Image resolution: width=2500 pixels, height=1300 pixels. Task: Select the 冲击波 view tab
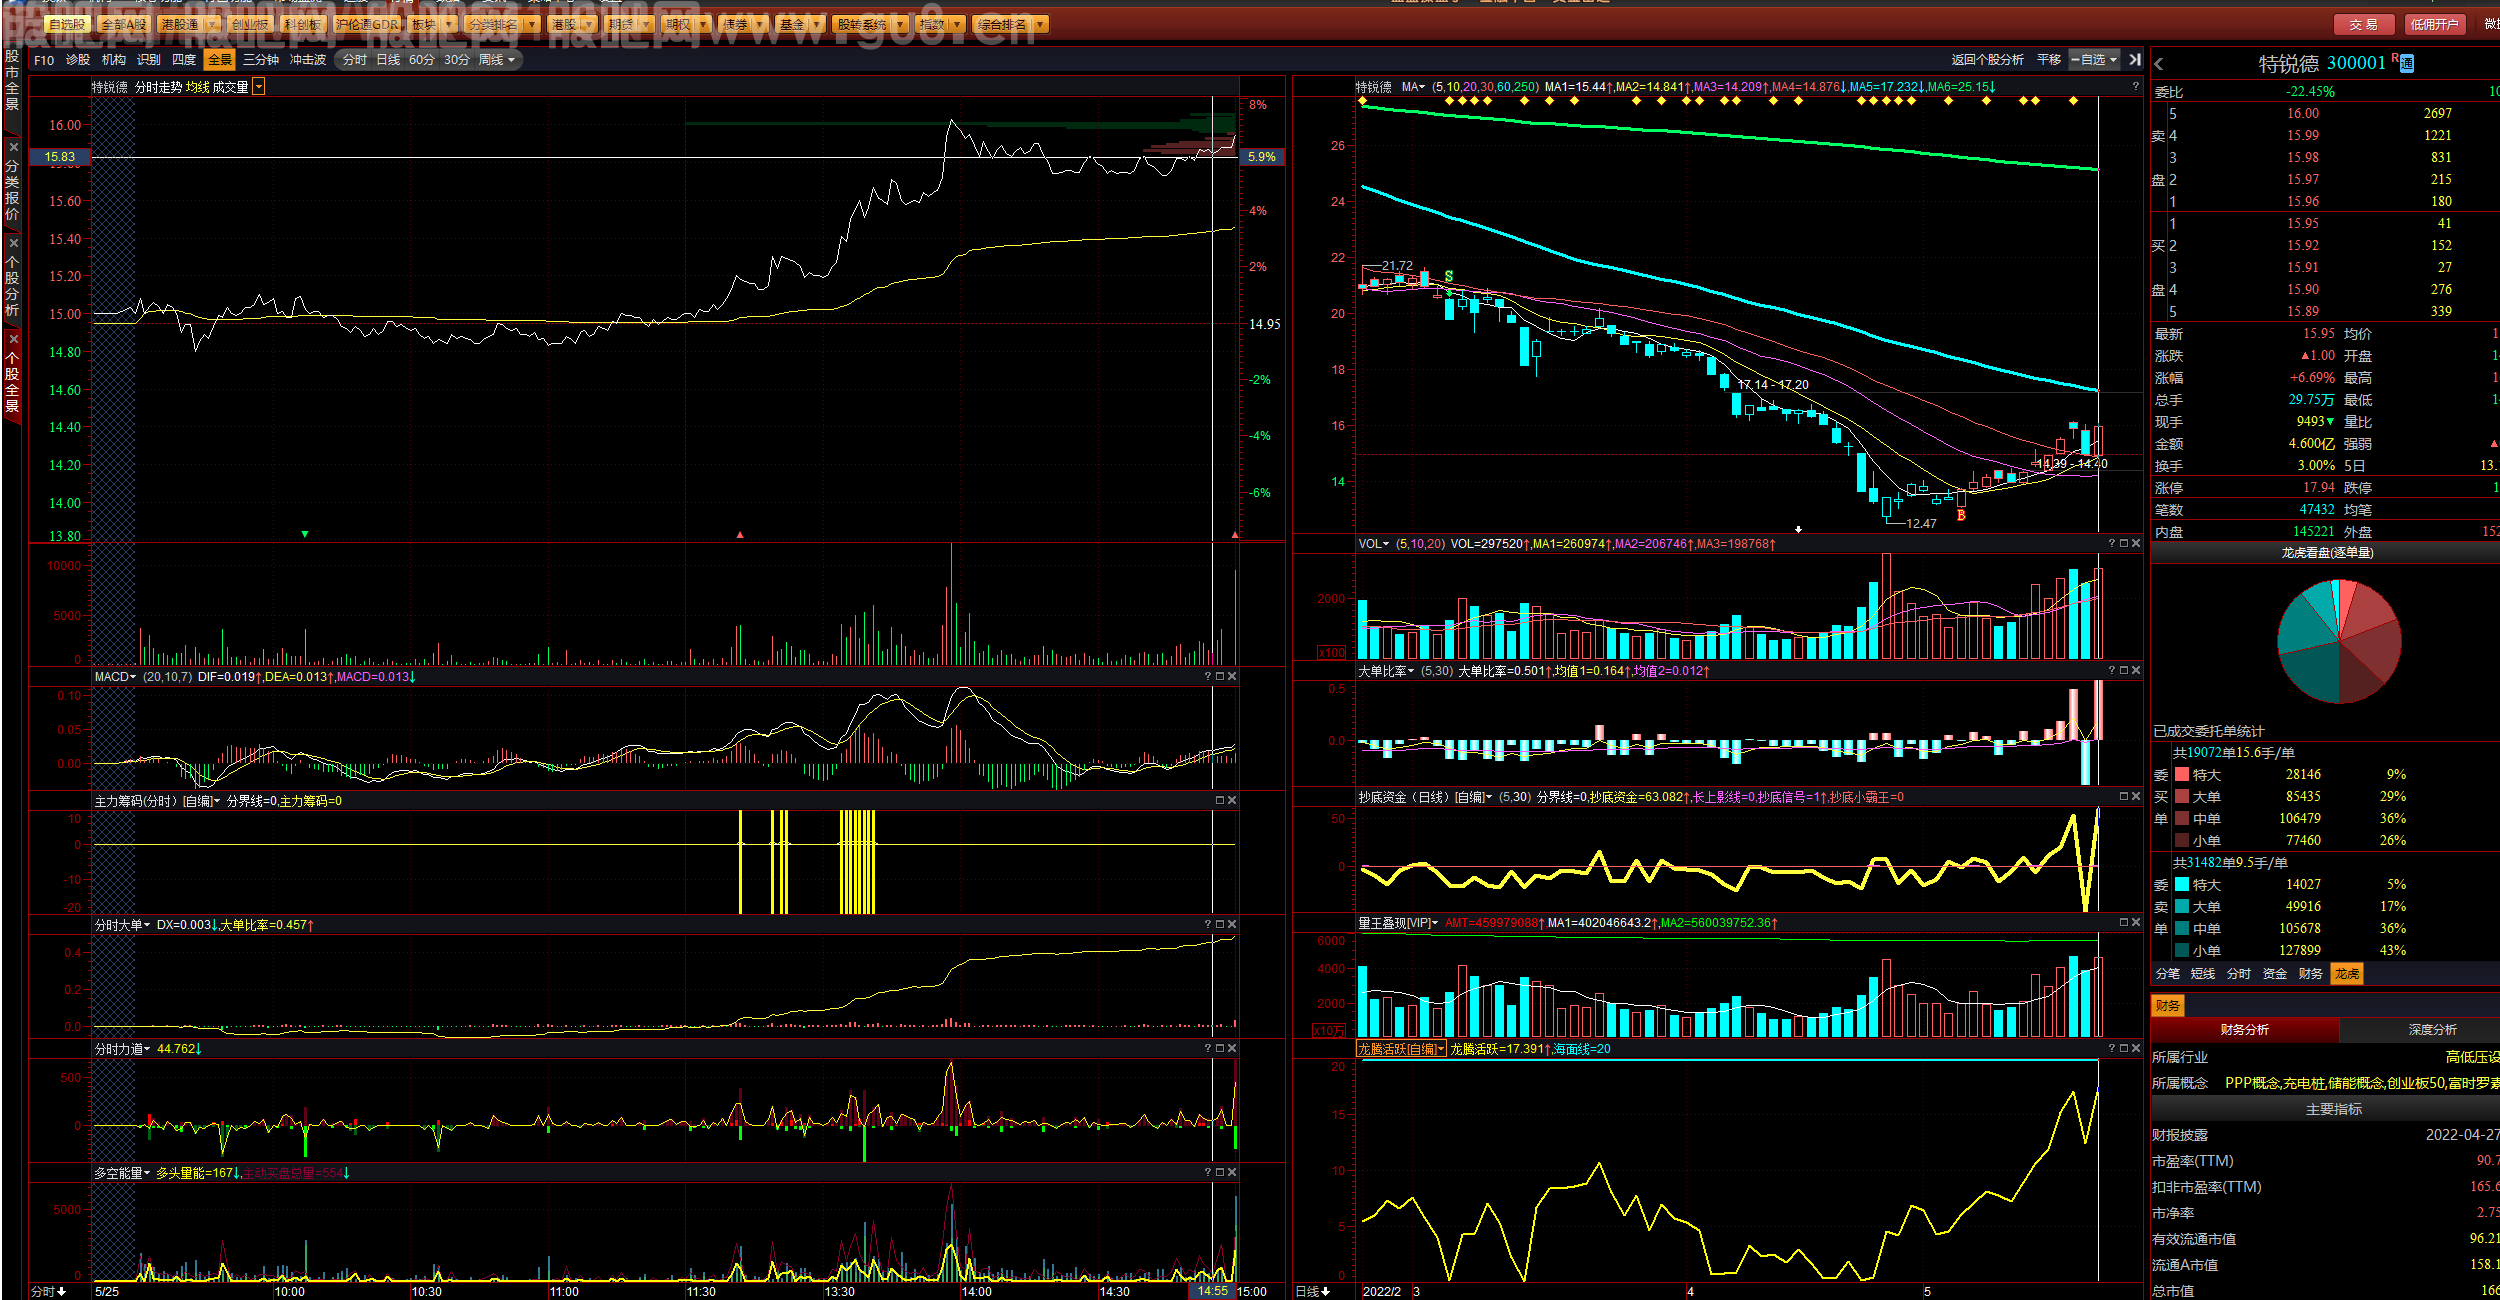[x=308, y=60]
